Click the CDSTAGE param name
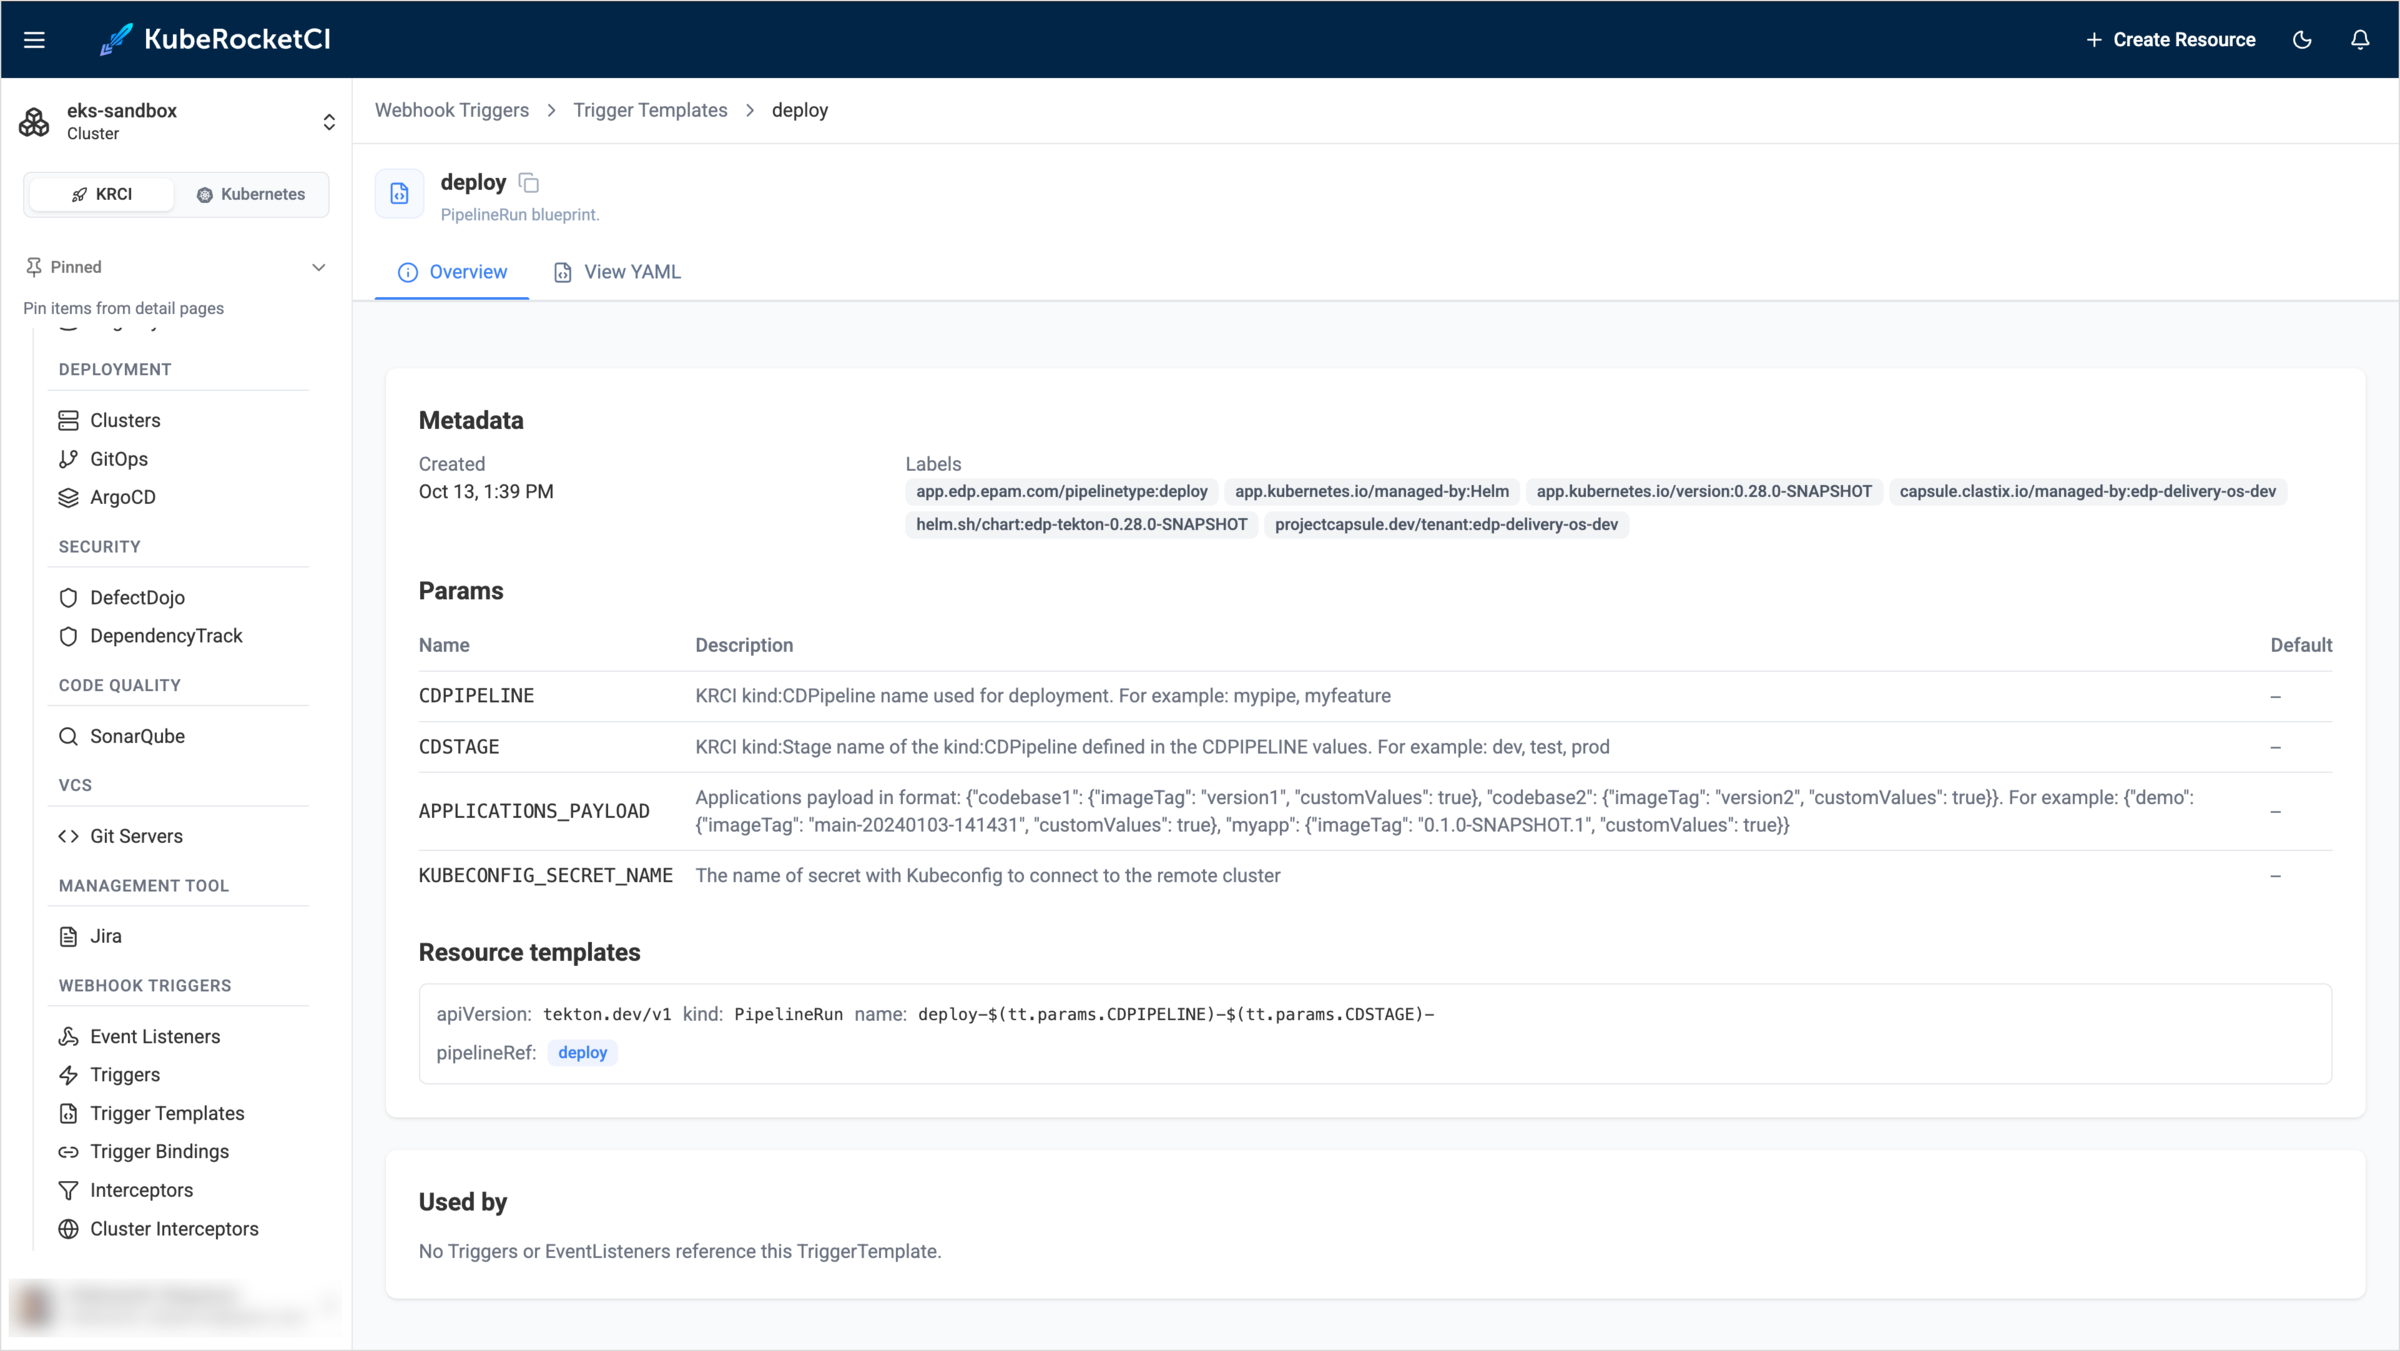 [459, 747]
